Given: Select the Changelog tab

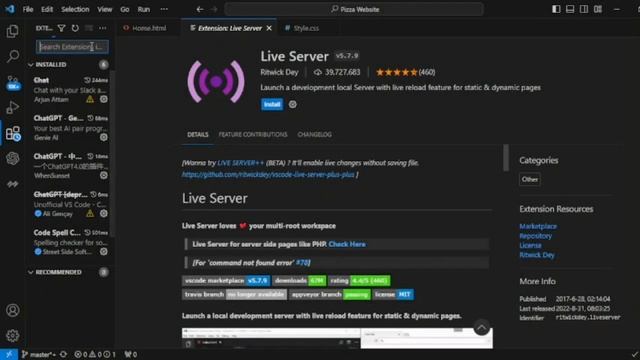Looking at the screenshot, I should pos(314,135).
